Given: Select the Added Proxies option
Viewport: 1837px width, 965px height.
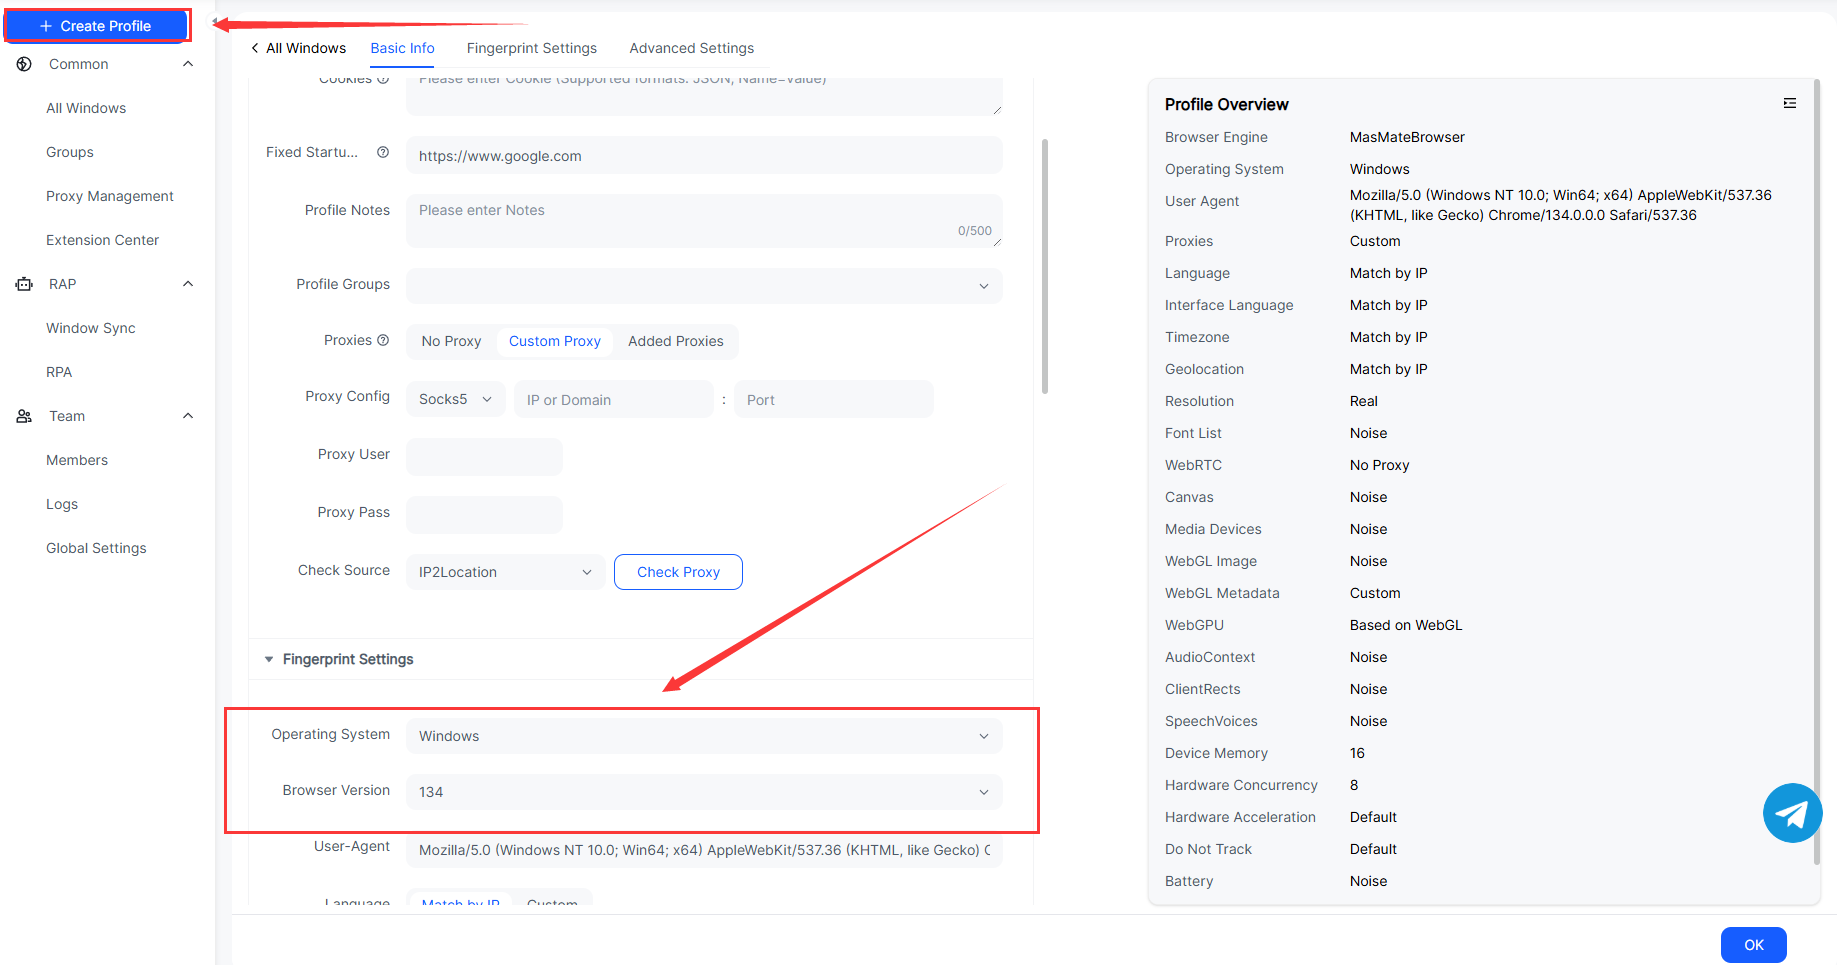Looking at the screenshot, I should [x=675, y=341].
